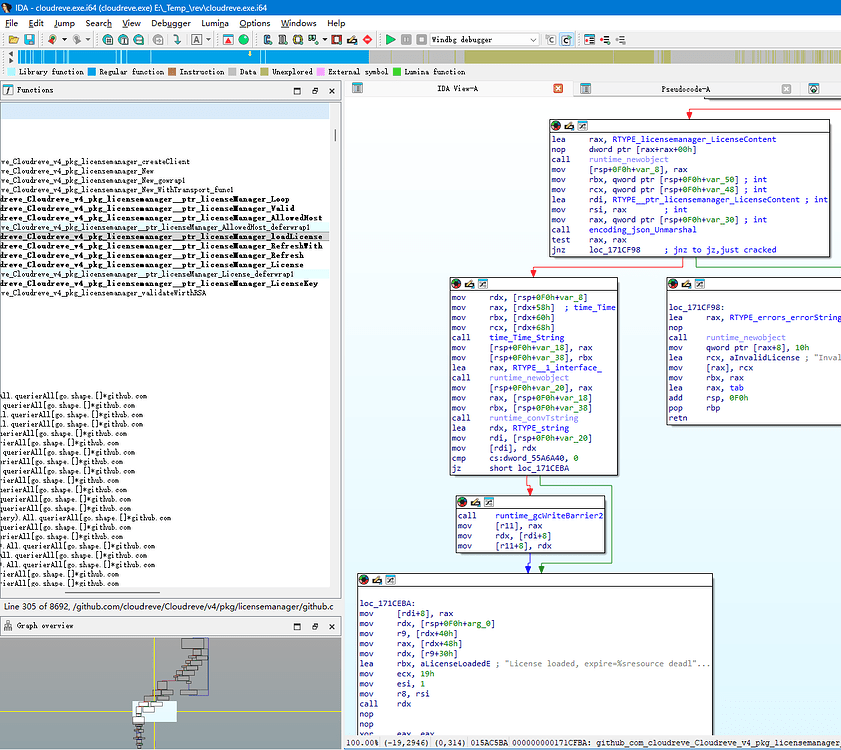Close the Functions panel
Image resolution: width=841 pixels, height=750 pixels.
coord(332,91)
